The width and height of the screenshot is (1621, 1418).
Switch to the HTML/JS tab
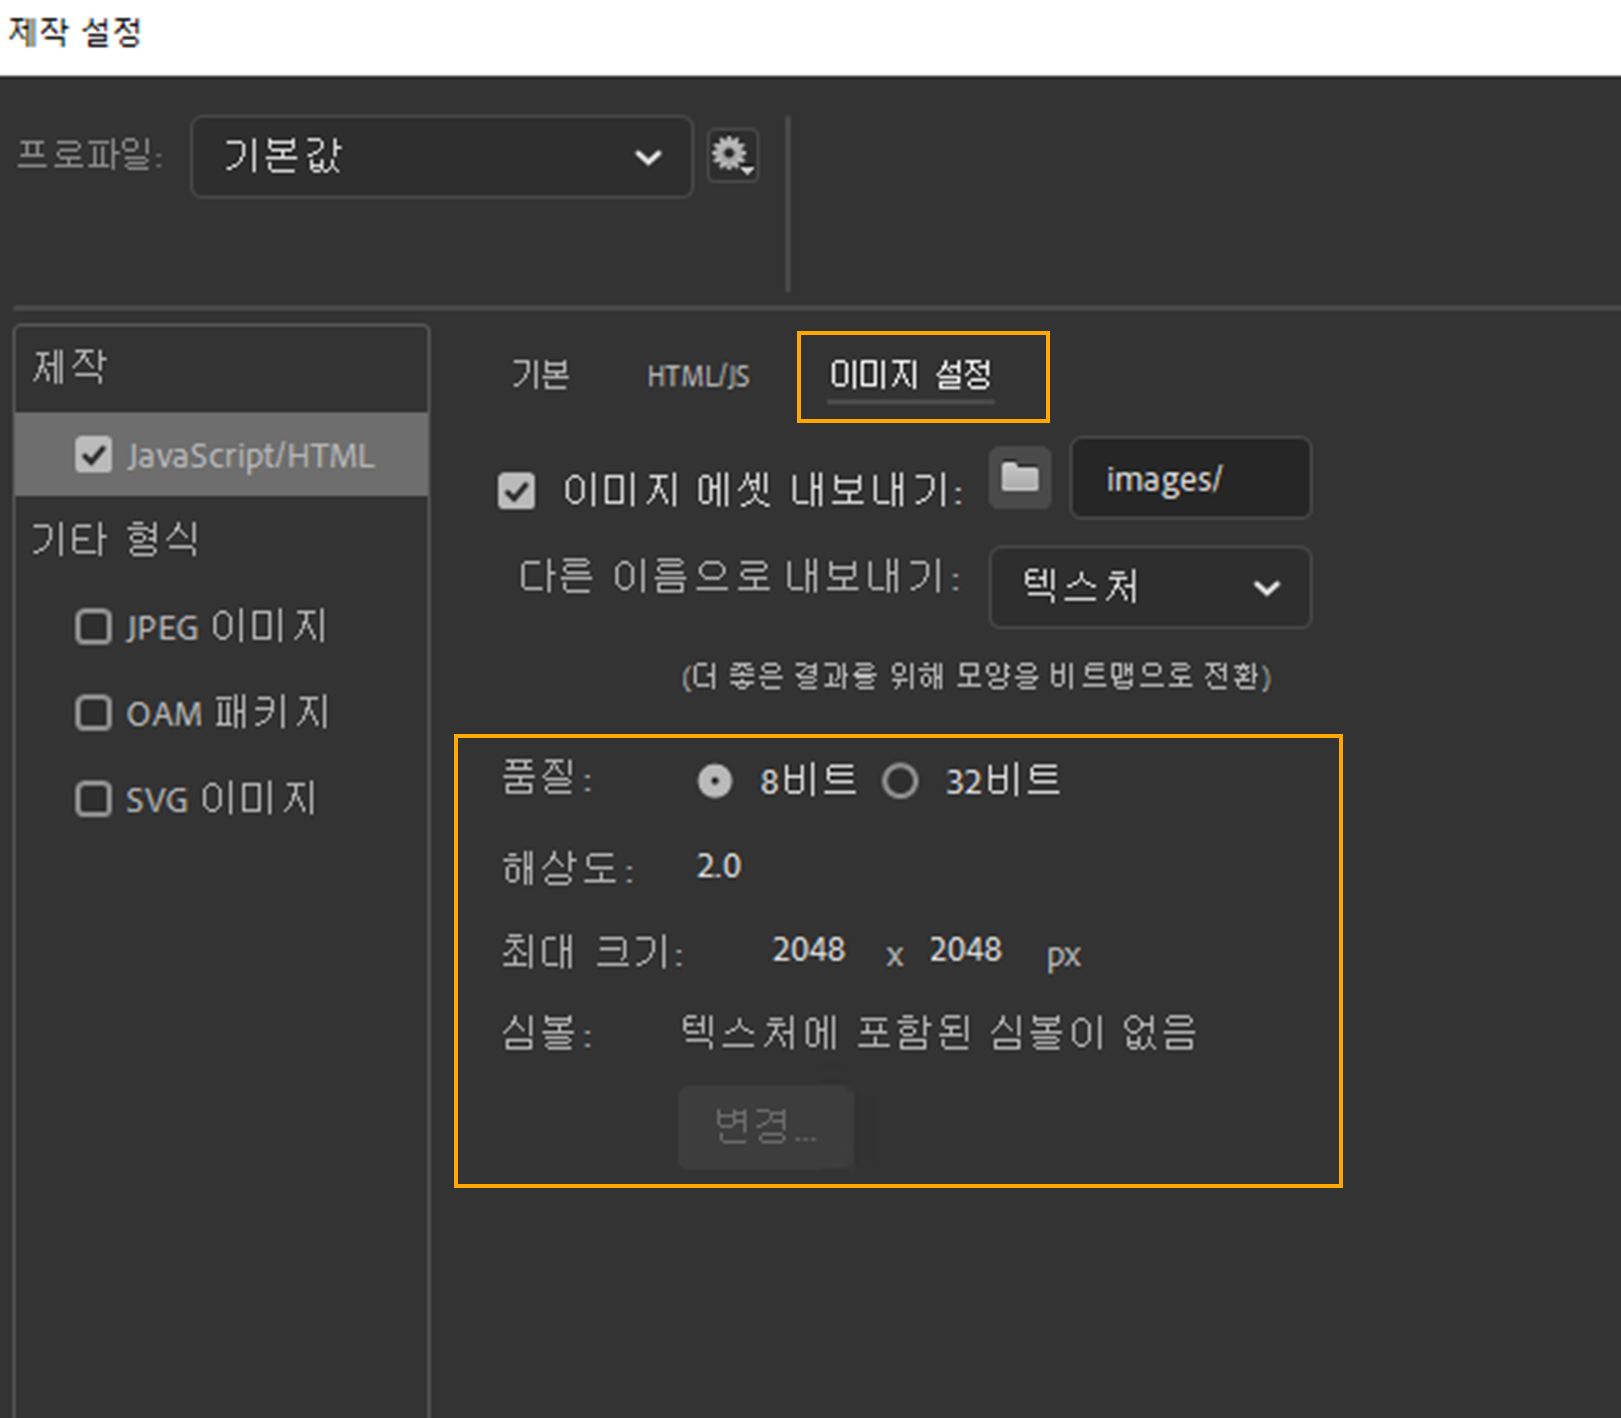click(x=698, y=375)
